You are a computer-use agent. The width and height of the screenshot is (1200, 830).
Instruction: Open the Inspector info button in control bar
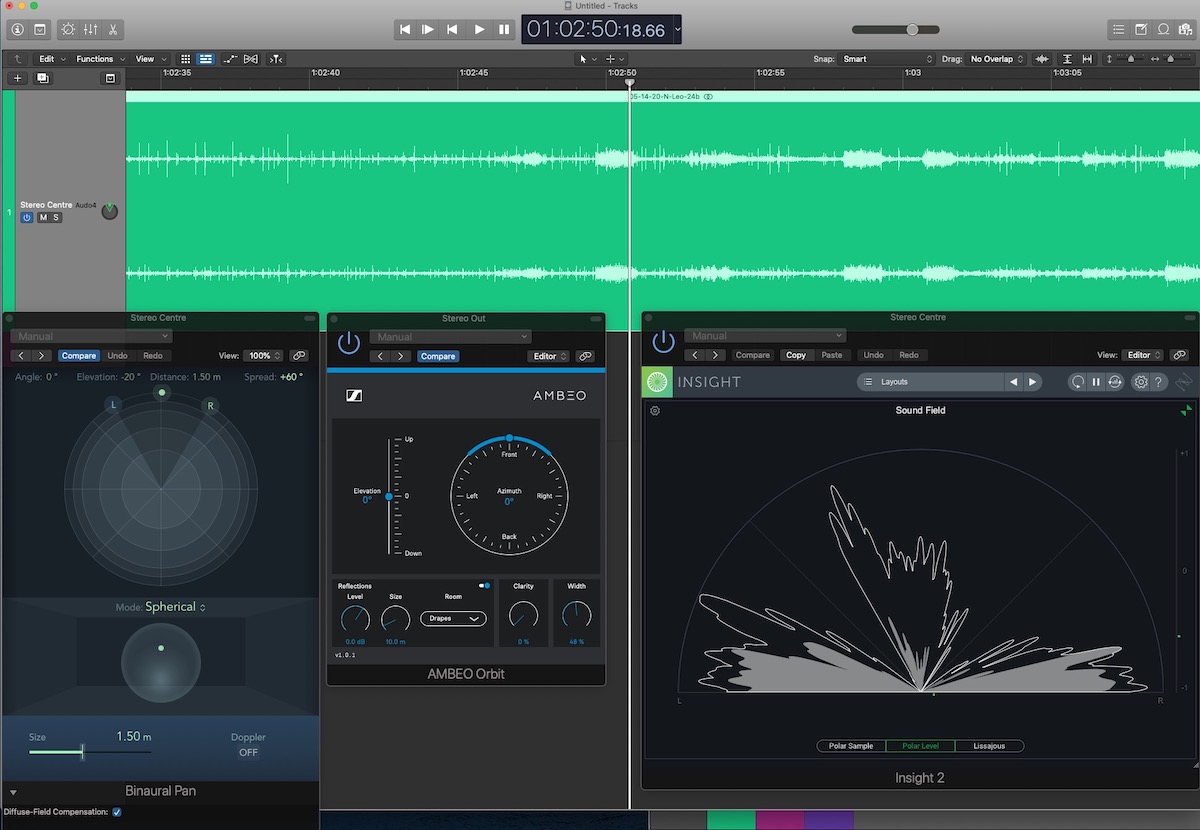[x=17, y=30]
